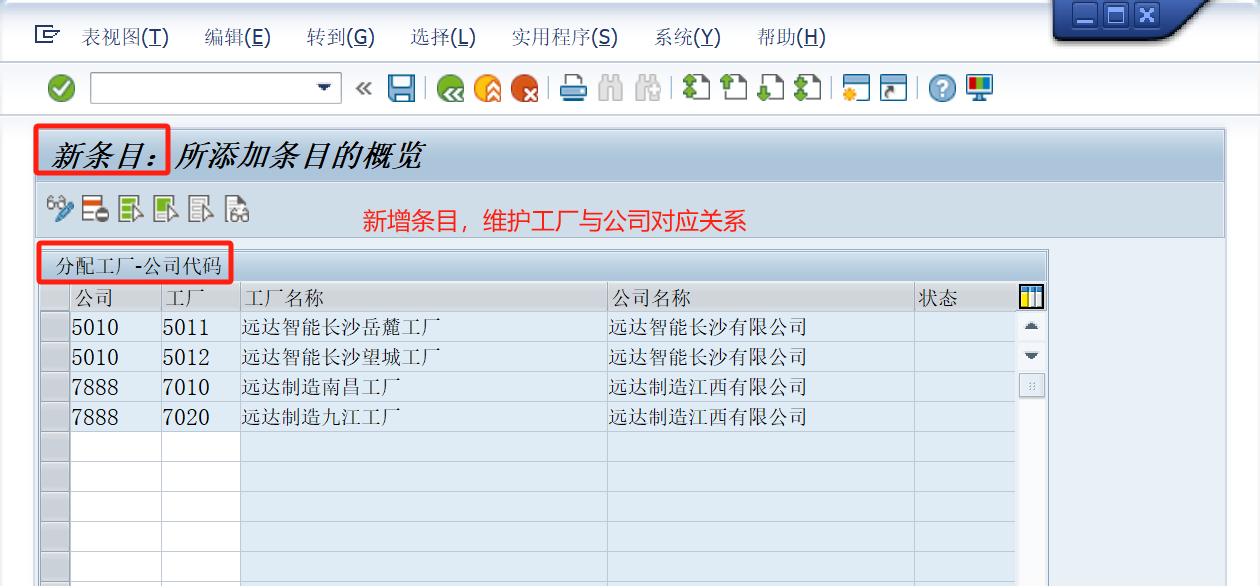Image resolution: width=1260 pixels, height=586 pixels.
Task: Click the red Cancel icon
Action: (525, 88)
